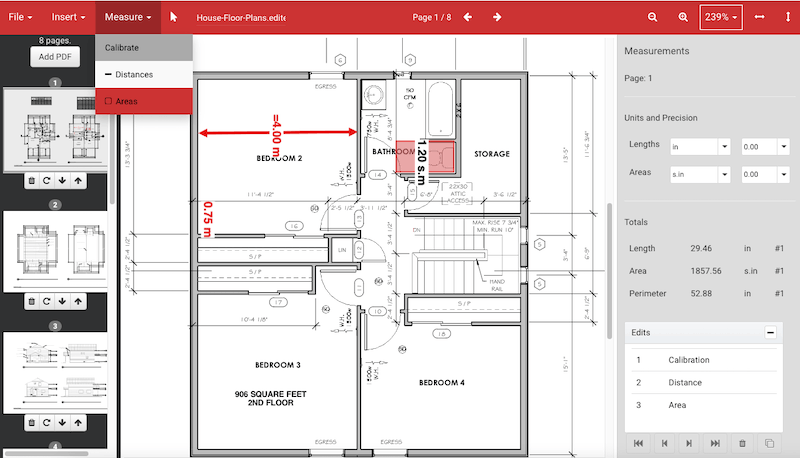800x458 pixels.
Task: Fit page to height icon
Action: click(788, 17)
